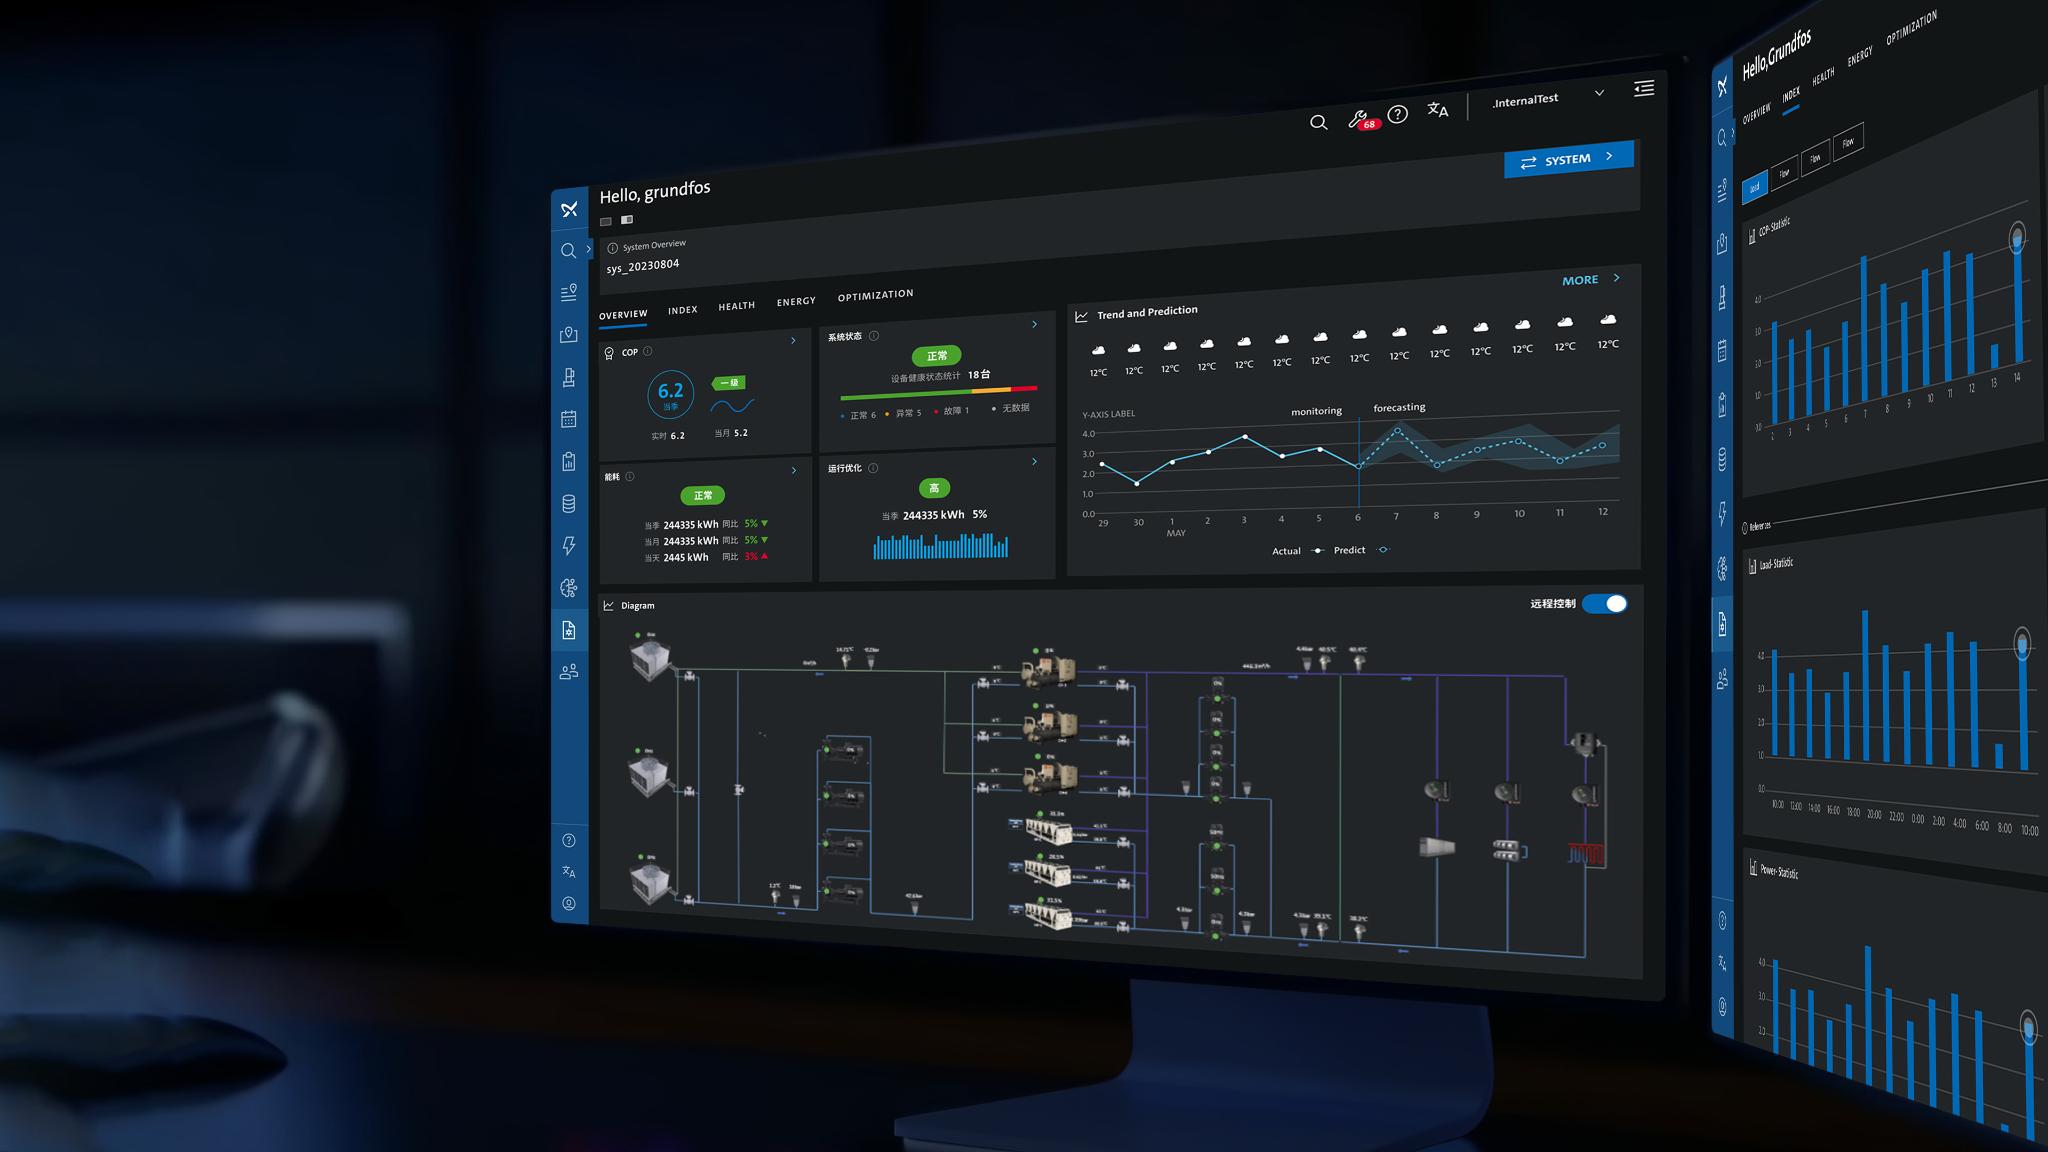The image size is (2048, 1152).
Task: Toggle the Predict series in chart legend
Action: (1361, 550)
